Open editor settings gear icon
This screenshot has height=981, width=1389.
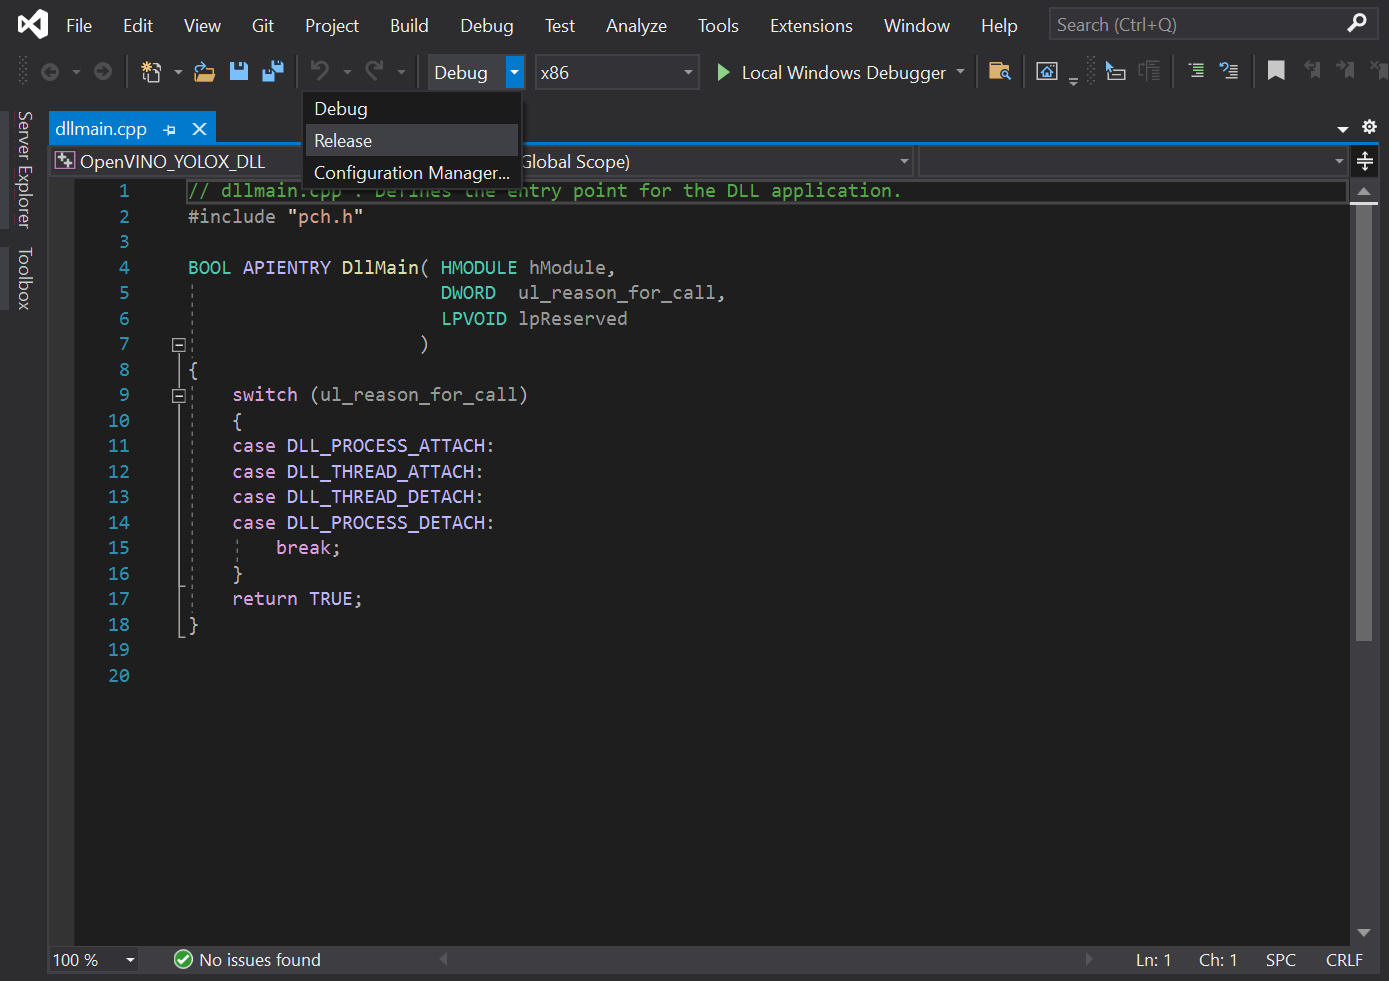pos(1369,127)
